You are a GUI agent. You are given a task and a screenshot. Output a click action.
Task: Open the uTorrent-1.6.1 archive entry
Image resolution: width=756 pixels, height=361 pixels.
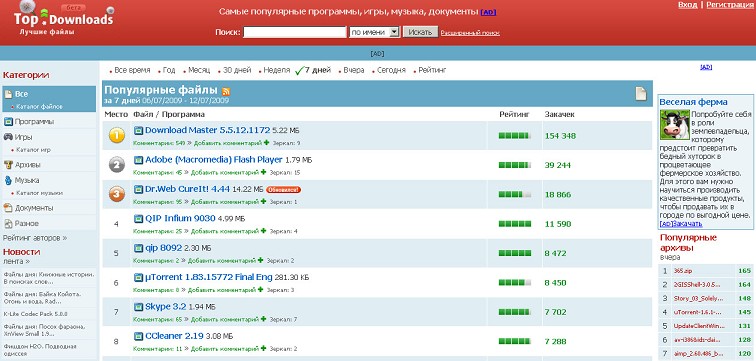click(698, 312)
